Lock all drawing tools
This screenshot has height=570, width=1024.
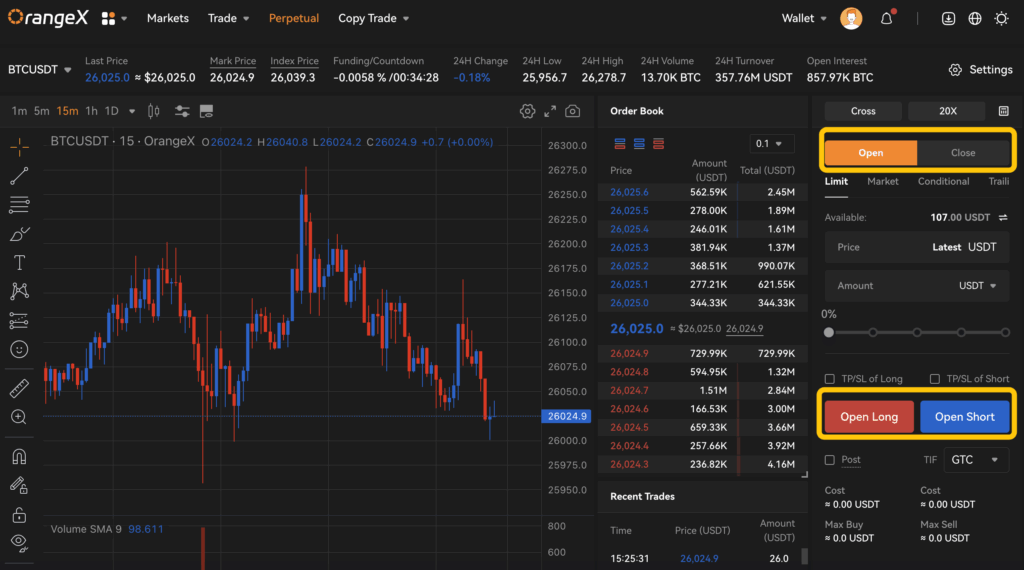(19, 515)
